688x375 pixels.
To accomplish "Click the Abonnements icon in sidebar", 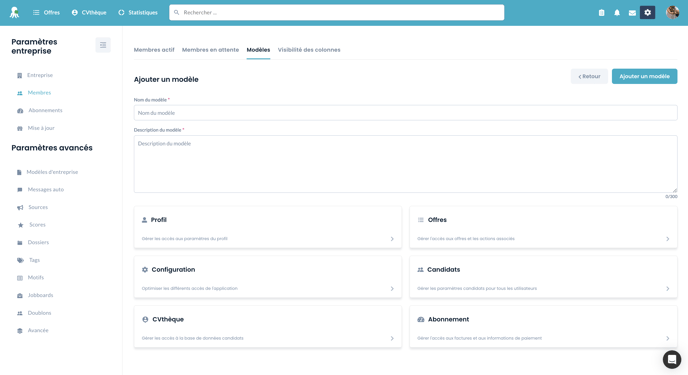I will click(20, 111).
